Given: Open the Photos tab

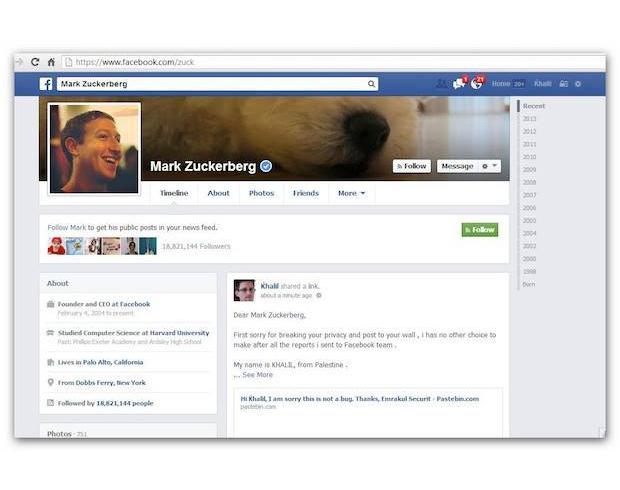Looking at the screenshot, I should [x=261, y=193].
